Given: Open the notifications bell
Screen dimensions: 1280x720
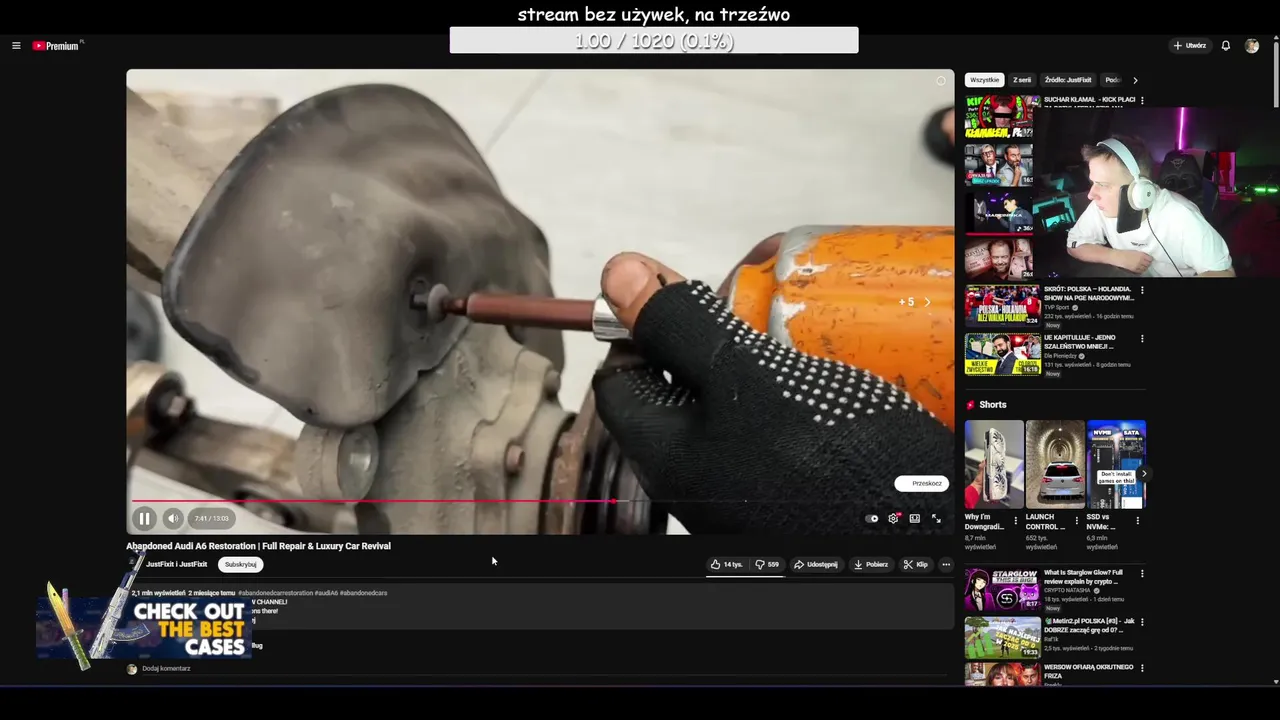Looking at the screenshot, I should tap(1225, 46).
